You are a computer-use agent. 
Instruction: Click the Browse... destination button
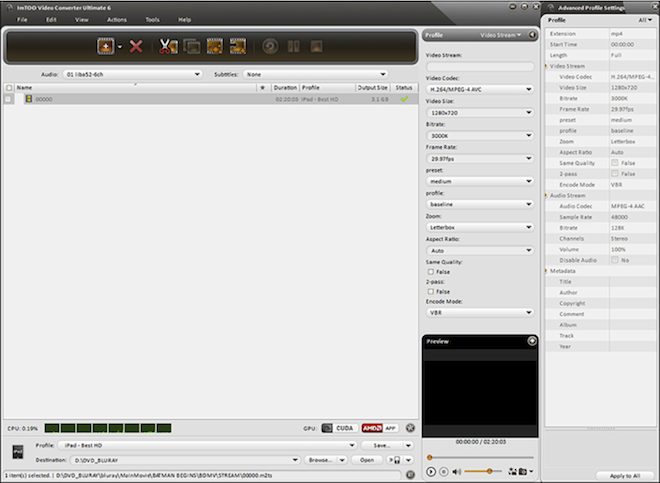pyautogui.click(x=321, y=460)
